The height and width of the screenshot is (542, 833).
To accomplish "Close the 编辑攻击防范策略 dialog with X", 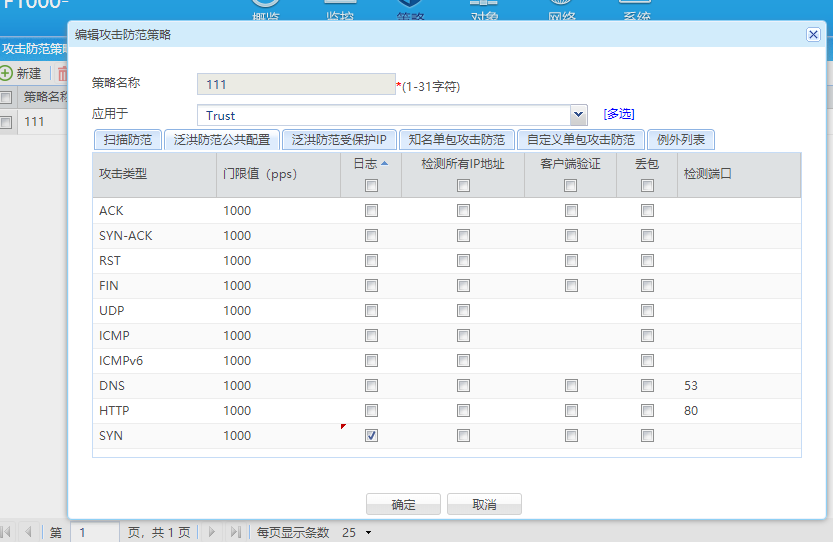I will 813,34.
